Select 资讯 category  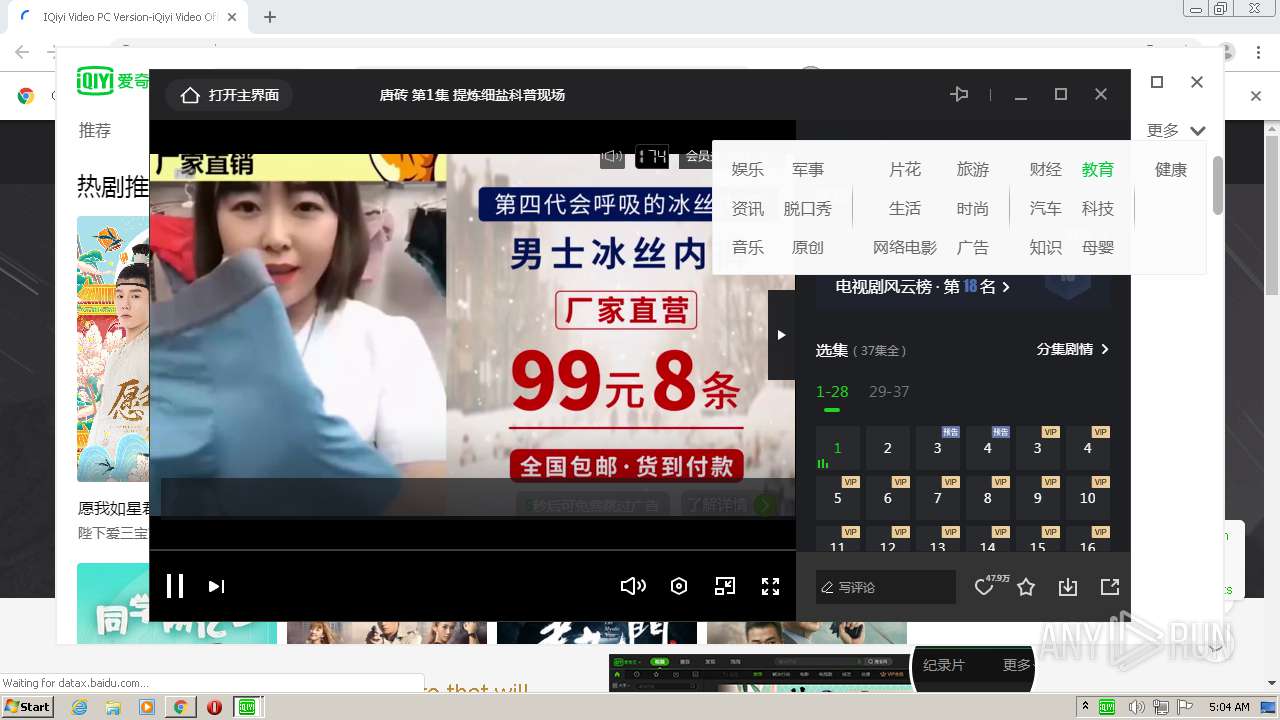coord(748,209)
